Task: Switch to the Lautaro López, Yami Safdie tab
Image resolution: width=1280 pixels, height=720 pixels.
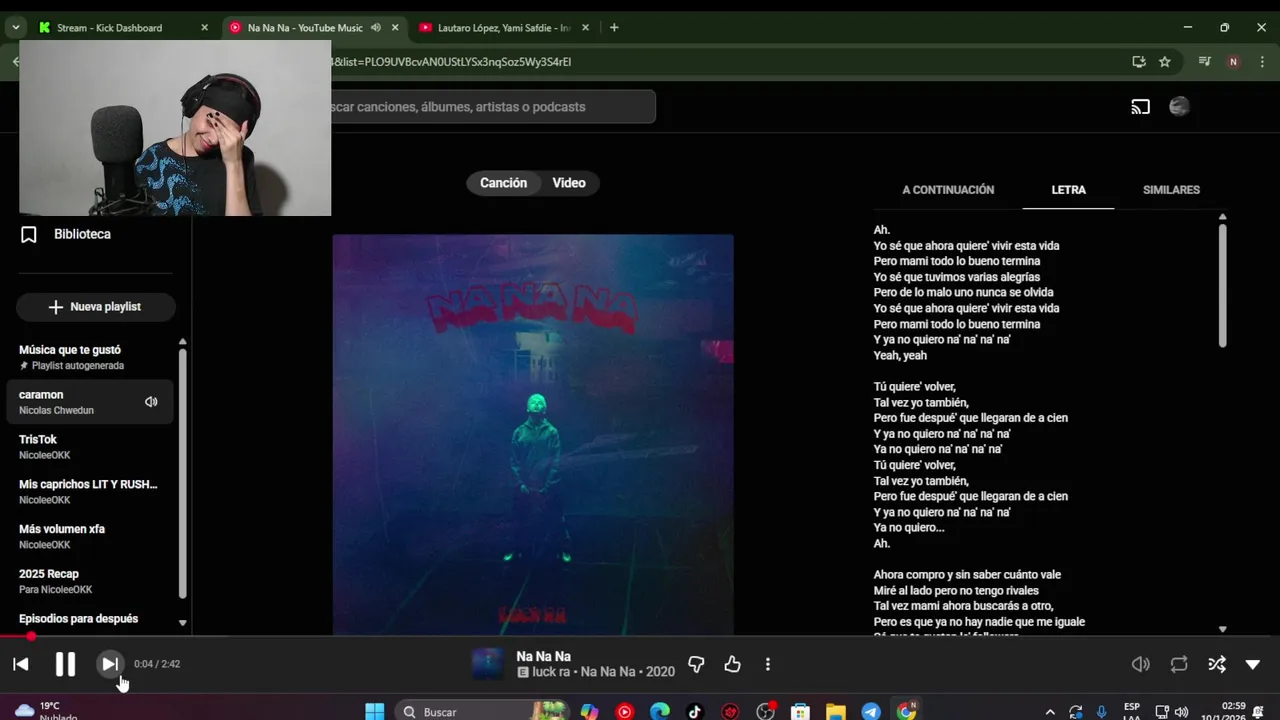Action: pos(505,28)
